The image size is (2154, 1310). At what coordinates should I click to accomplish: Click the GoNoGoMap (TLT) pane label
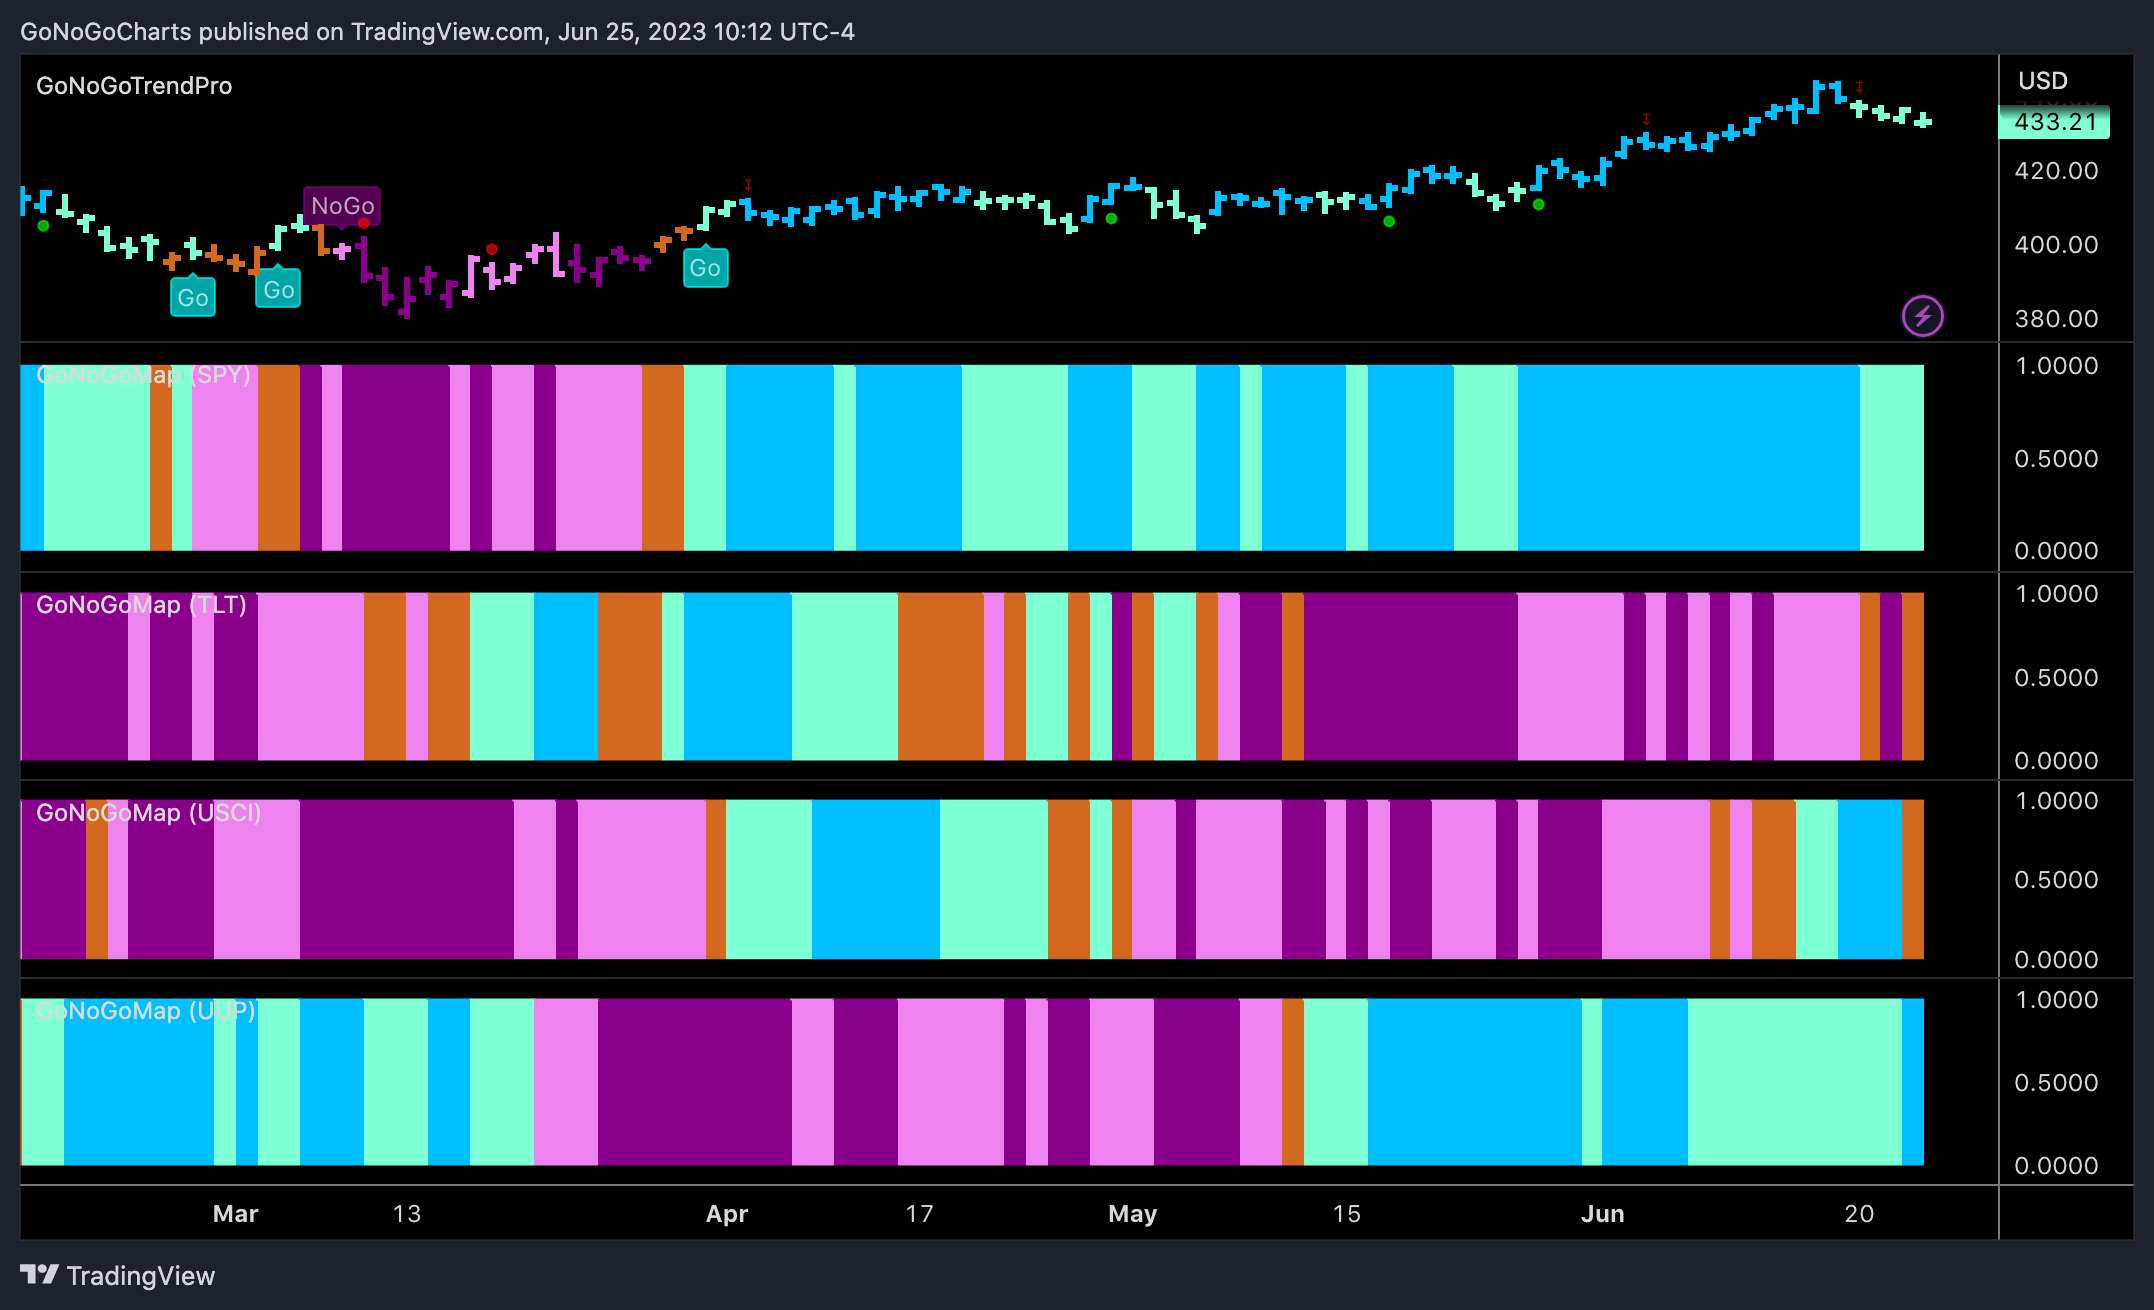[x=141, y=605]
